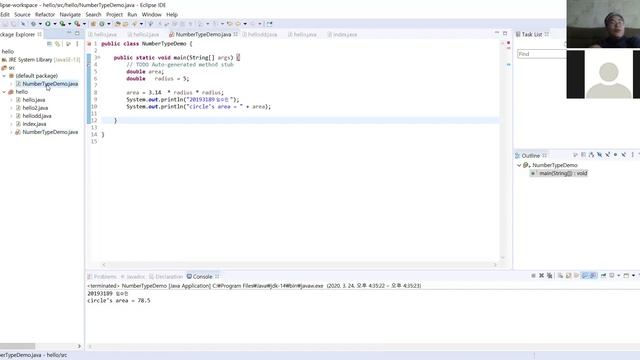The image size is (640, 360).
Task: Open dropdown next to External Tools button
Action: pos(84,24)
